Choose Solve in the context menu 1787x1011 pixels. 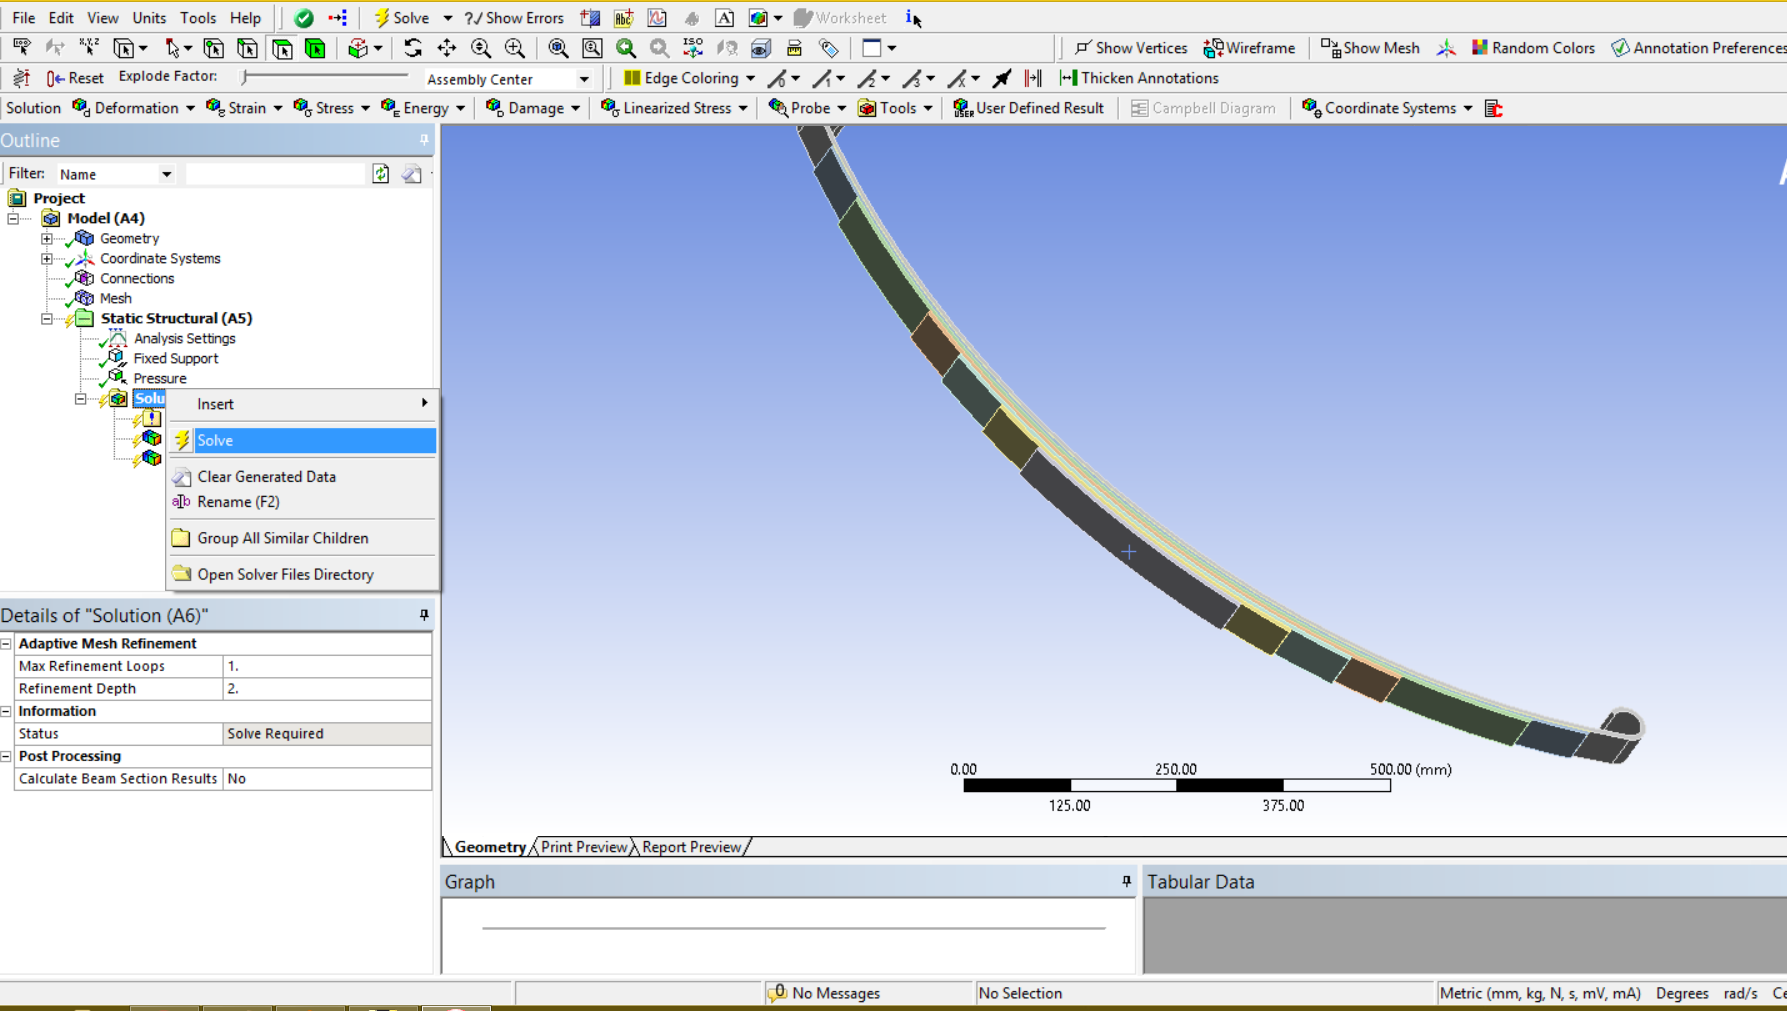303,440
